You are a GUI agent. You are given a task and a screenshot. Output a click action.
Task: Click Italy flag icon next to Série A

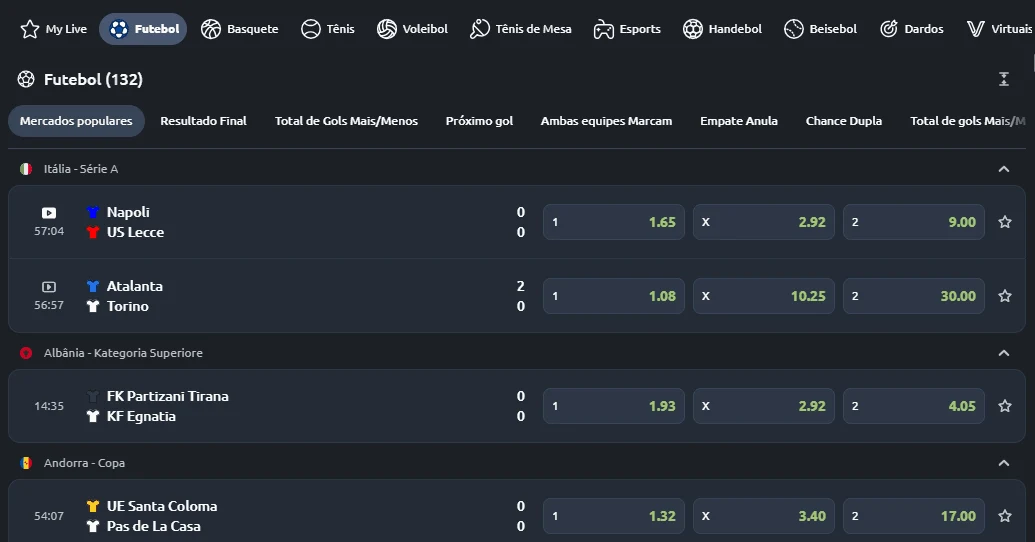[x=26, y=169]
